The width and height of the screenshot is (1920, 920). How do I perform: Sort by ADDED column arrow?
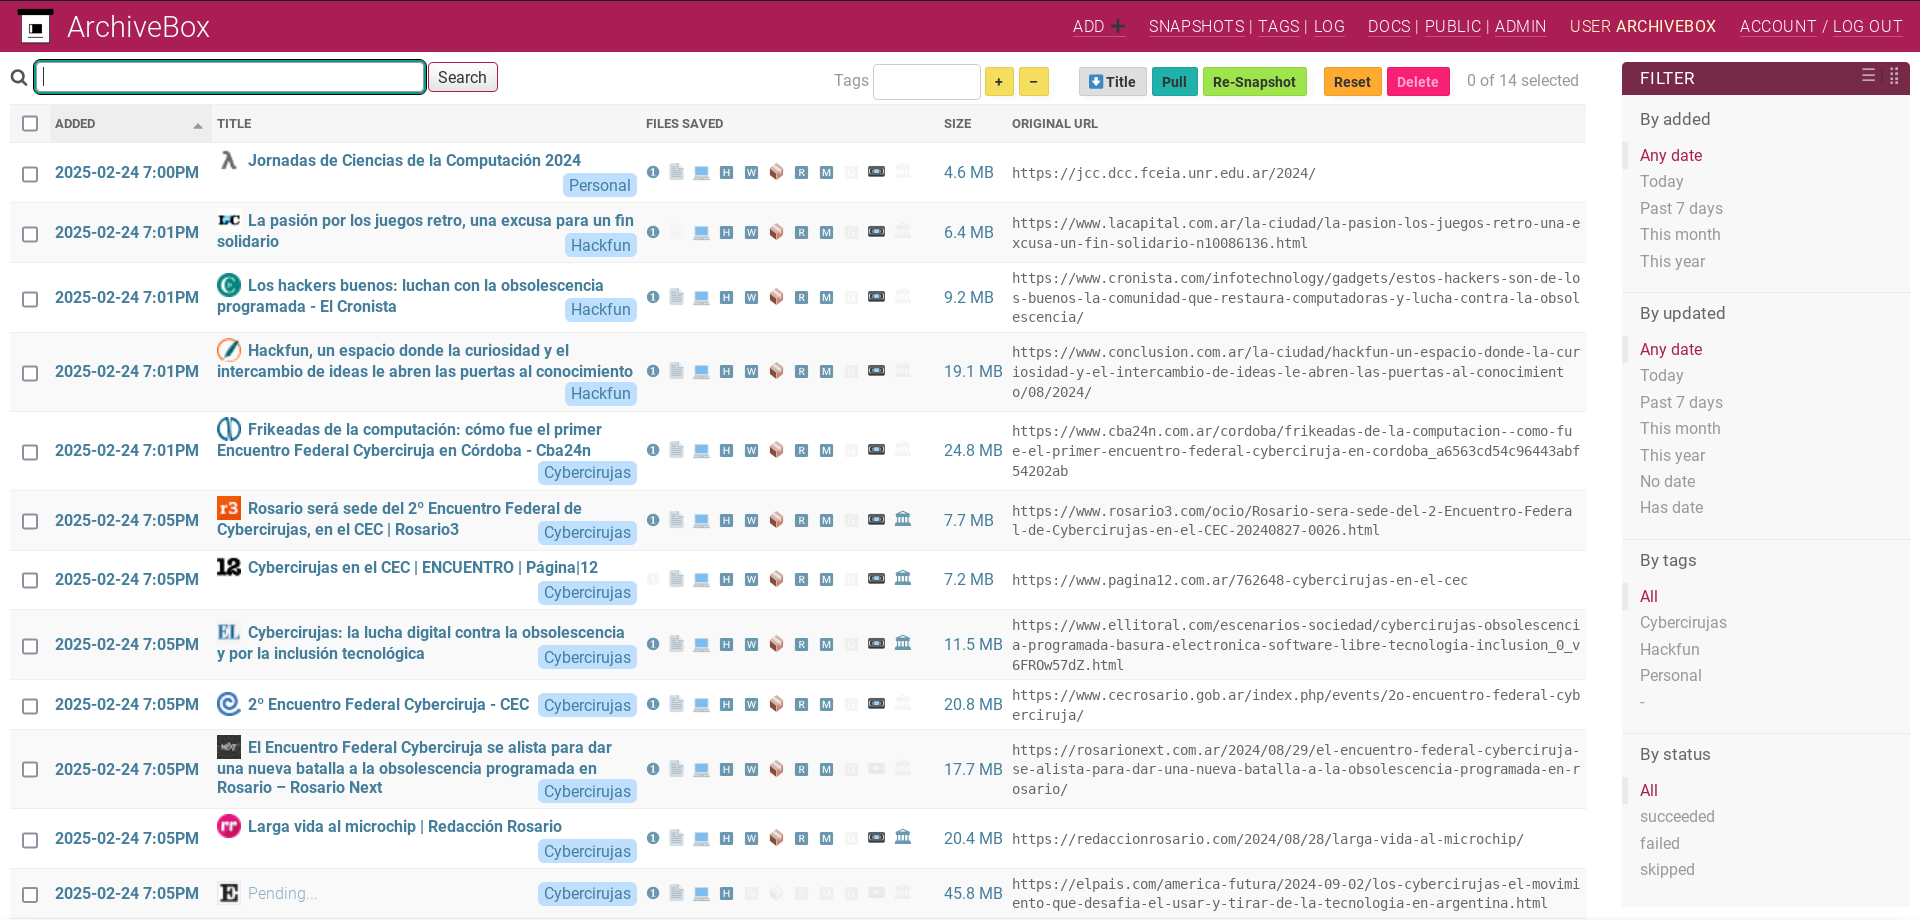(198, 125)
